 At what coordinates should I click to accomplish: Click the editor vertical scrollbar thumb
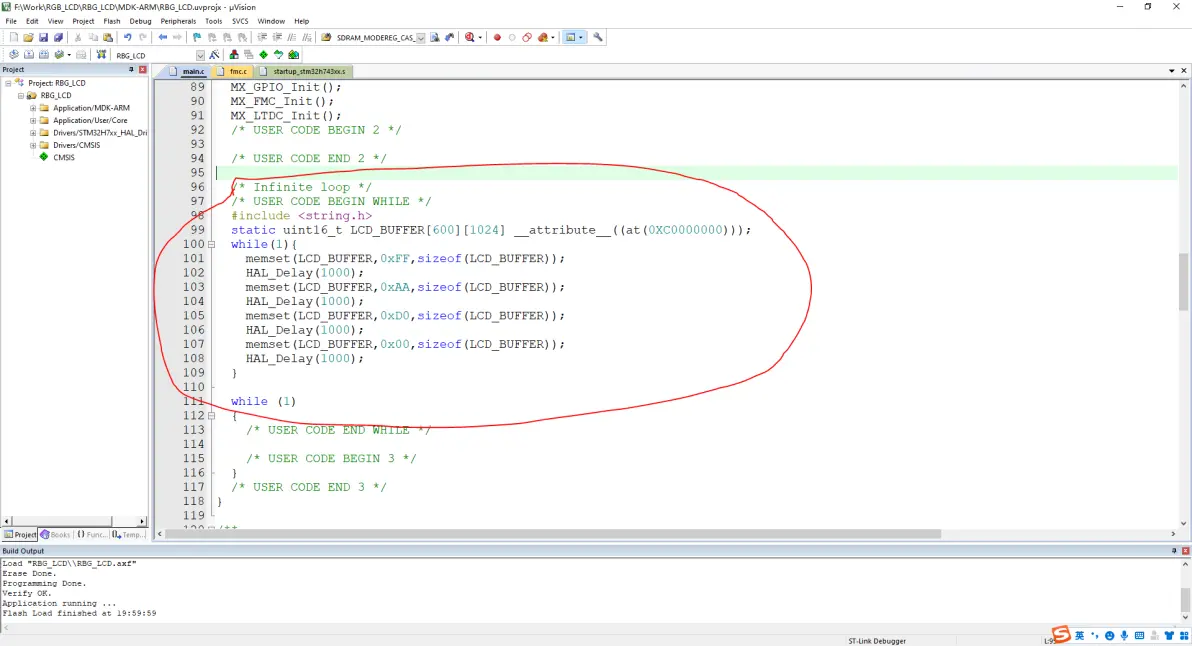click(1184, 281)
